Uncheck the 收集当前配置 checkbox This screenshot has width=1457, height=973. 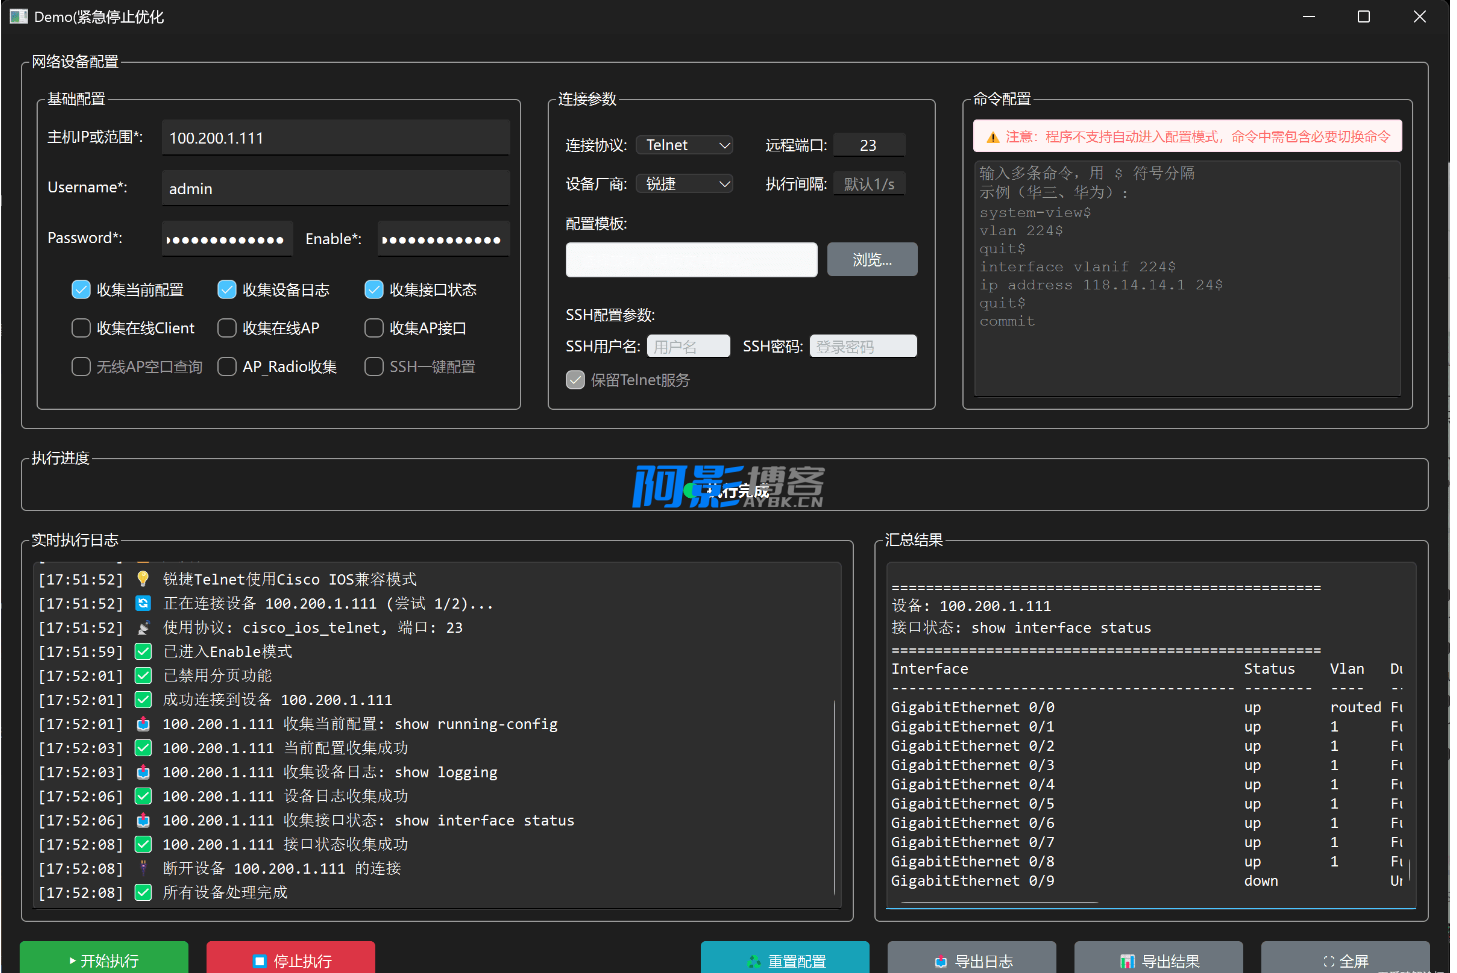(82, 290)
